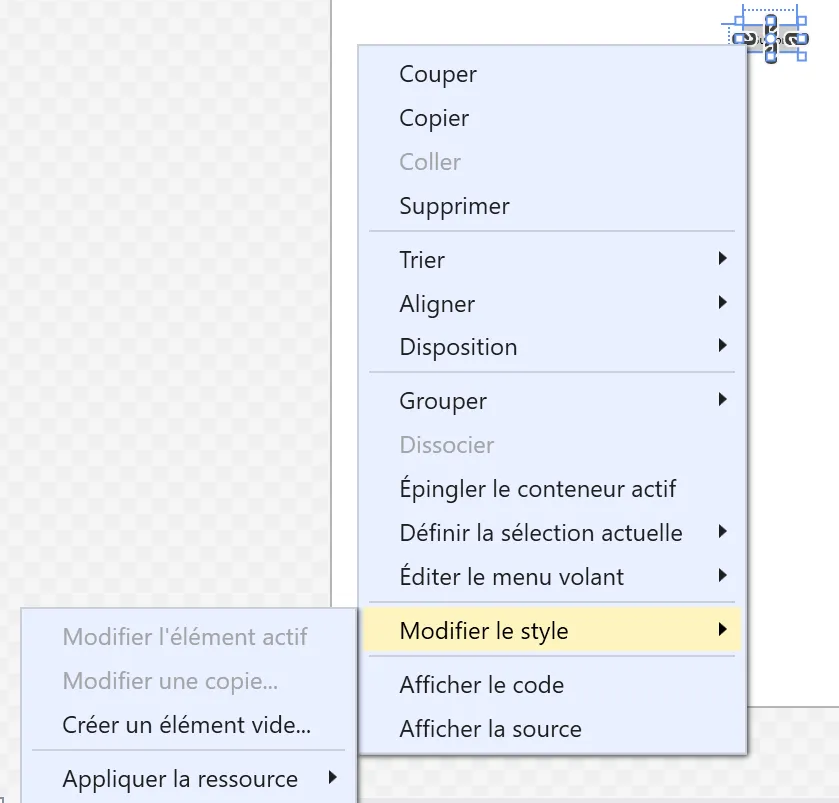Click Afficher le code
The width and height of the screenshot is (839, 803).
[481, 685]
